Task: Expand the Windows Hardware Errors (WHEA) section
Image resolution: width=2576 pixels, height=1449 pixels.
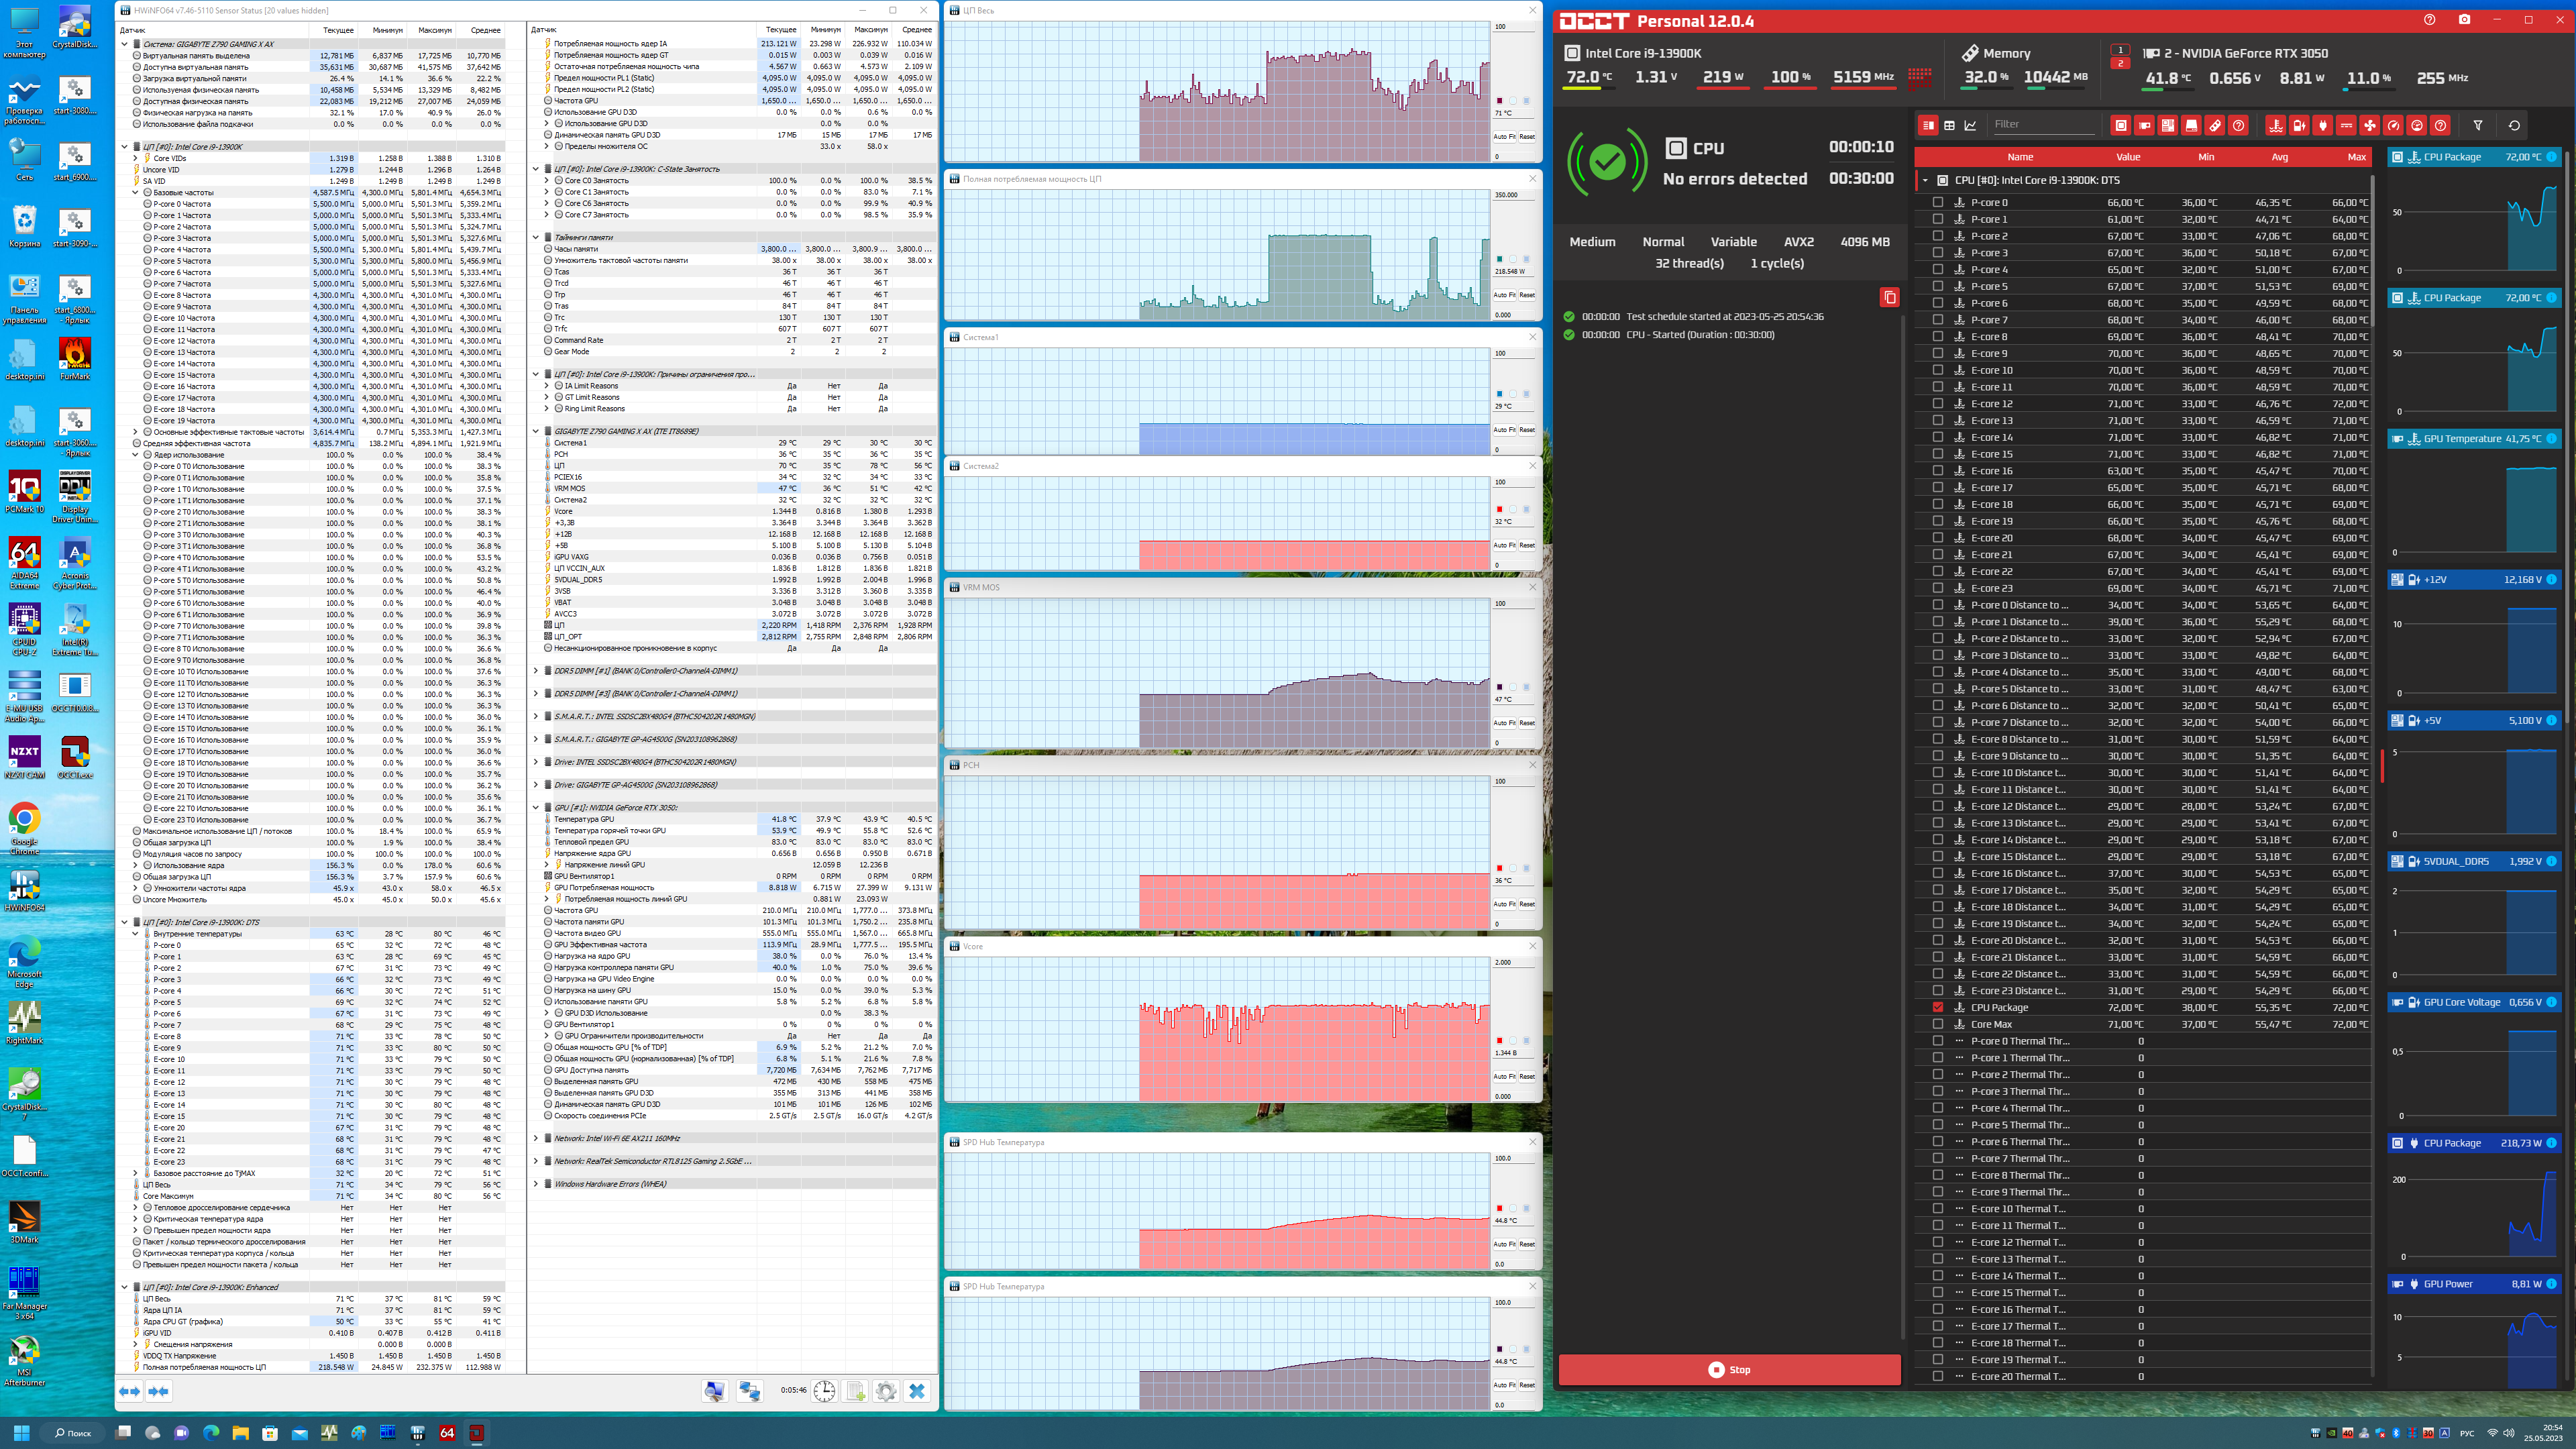Action: (536, 1184)
